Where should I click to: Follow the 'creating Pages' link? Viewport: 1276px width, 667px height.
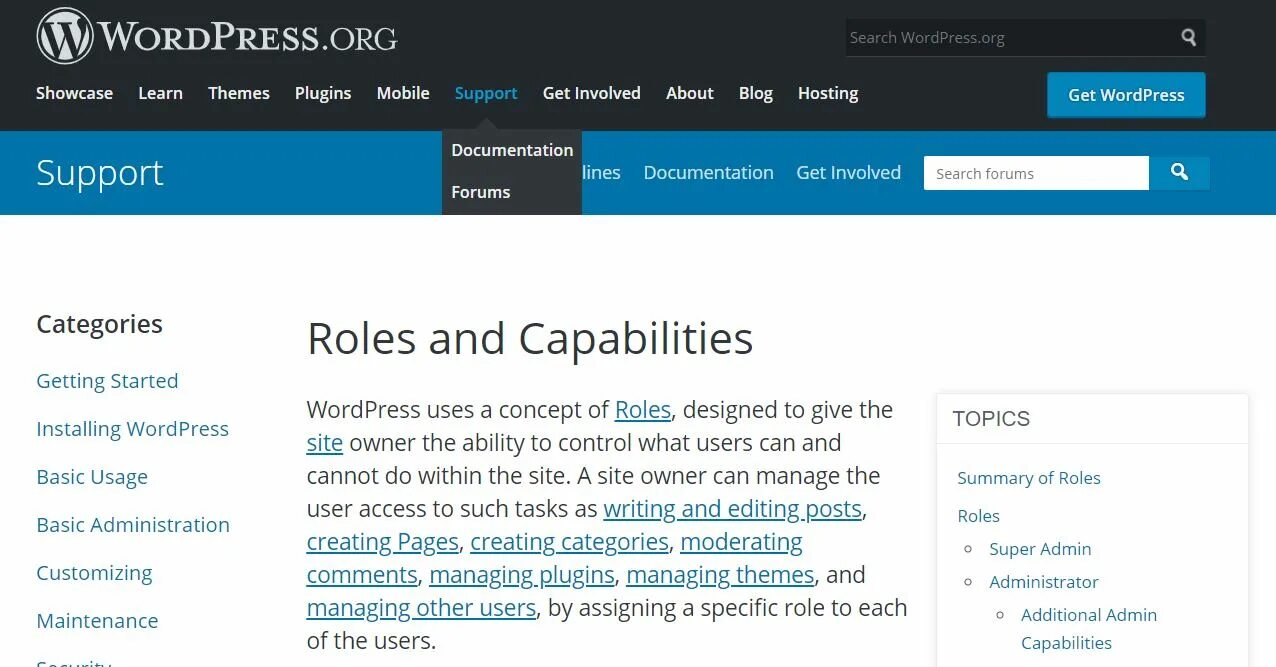pos(383,542)
